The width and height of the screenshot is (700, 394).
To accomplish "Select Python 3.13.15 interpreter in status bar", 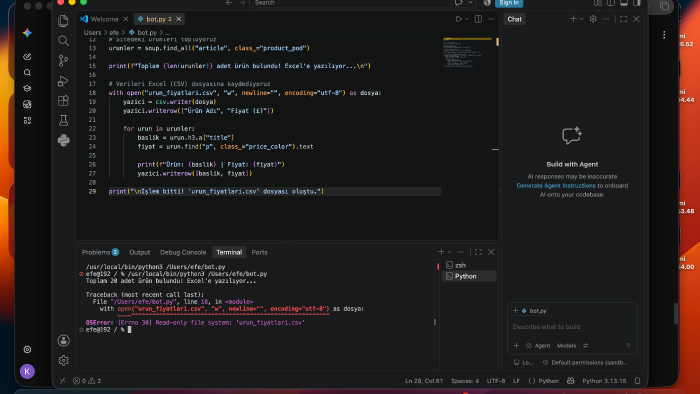I will pyautogui.click(x=604, y=381).
